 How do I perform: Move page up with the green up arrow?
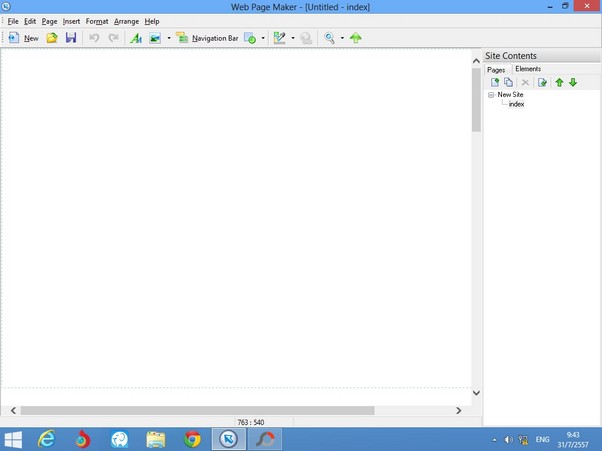pos(559,82)
